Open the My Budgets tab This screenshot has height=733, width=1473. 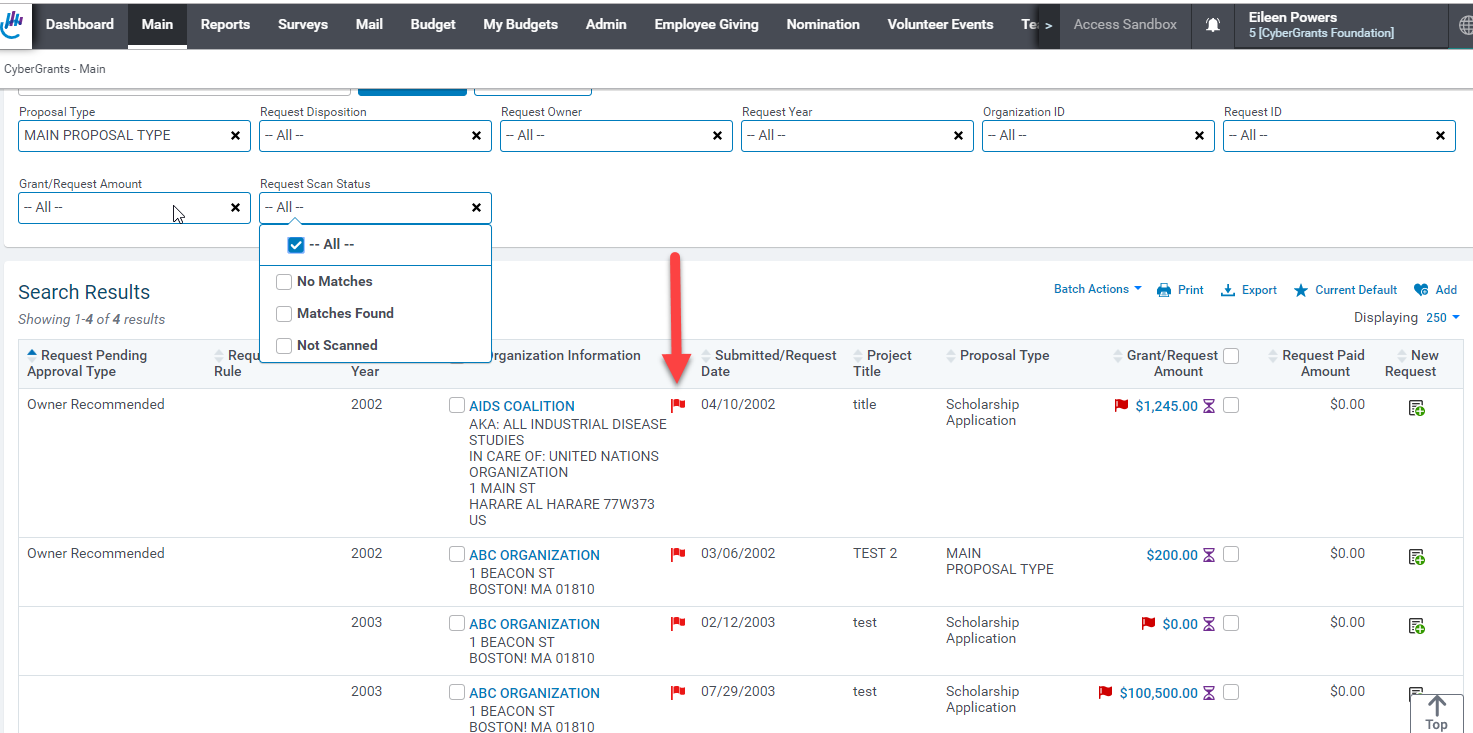pos(521,25)
